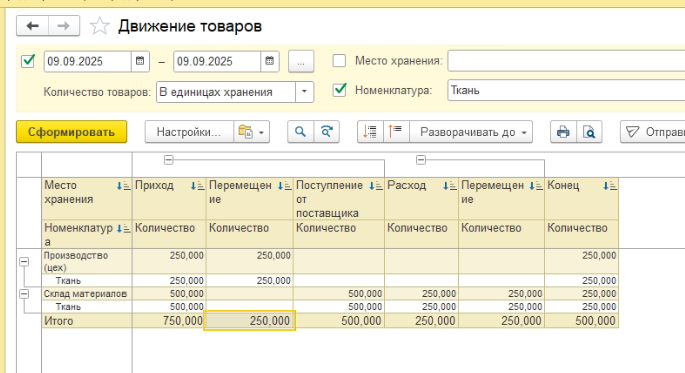Collapse the Расход column group

pos(421,160)
